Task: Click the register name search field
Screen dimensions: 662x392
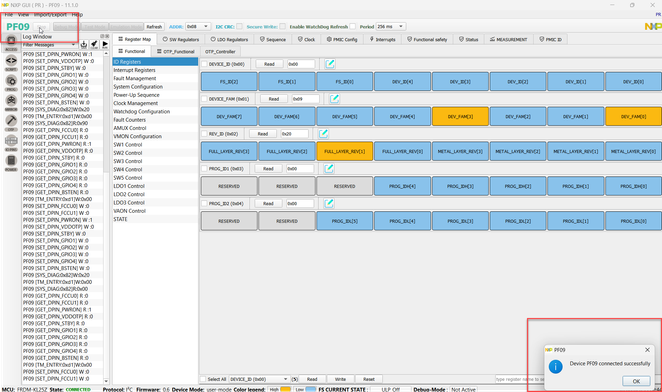Action: [x=520, y=379]
